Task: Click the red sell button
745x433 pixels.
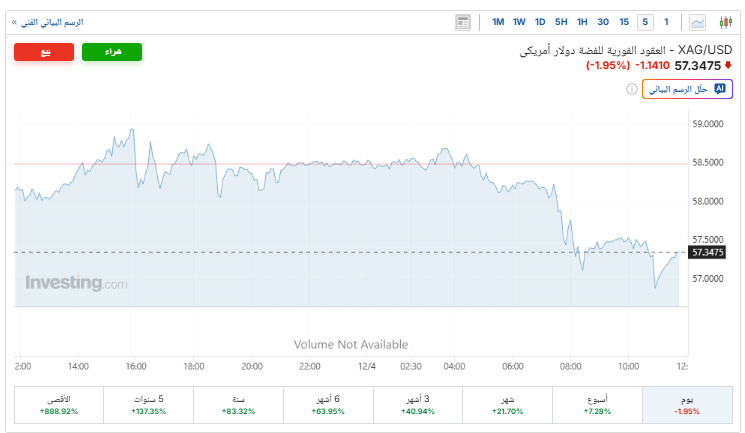Action: tap(44, 52)
